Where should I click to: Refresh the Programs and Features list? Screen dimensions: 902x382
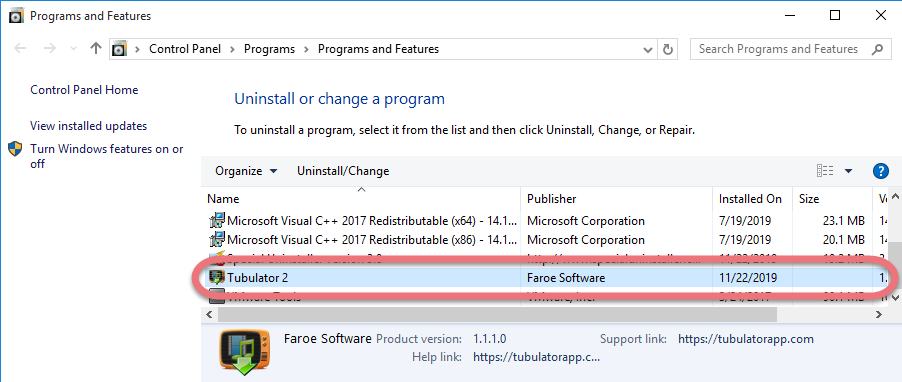click(667, 49)
